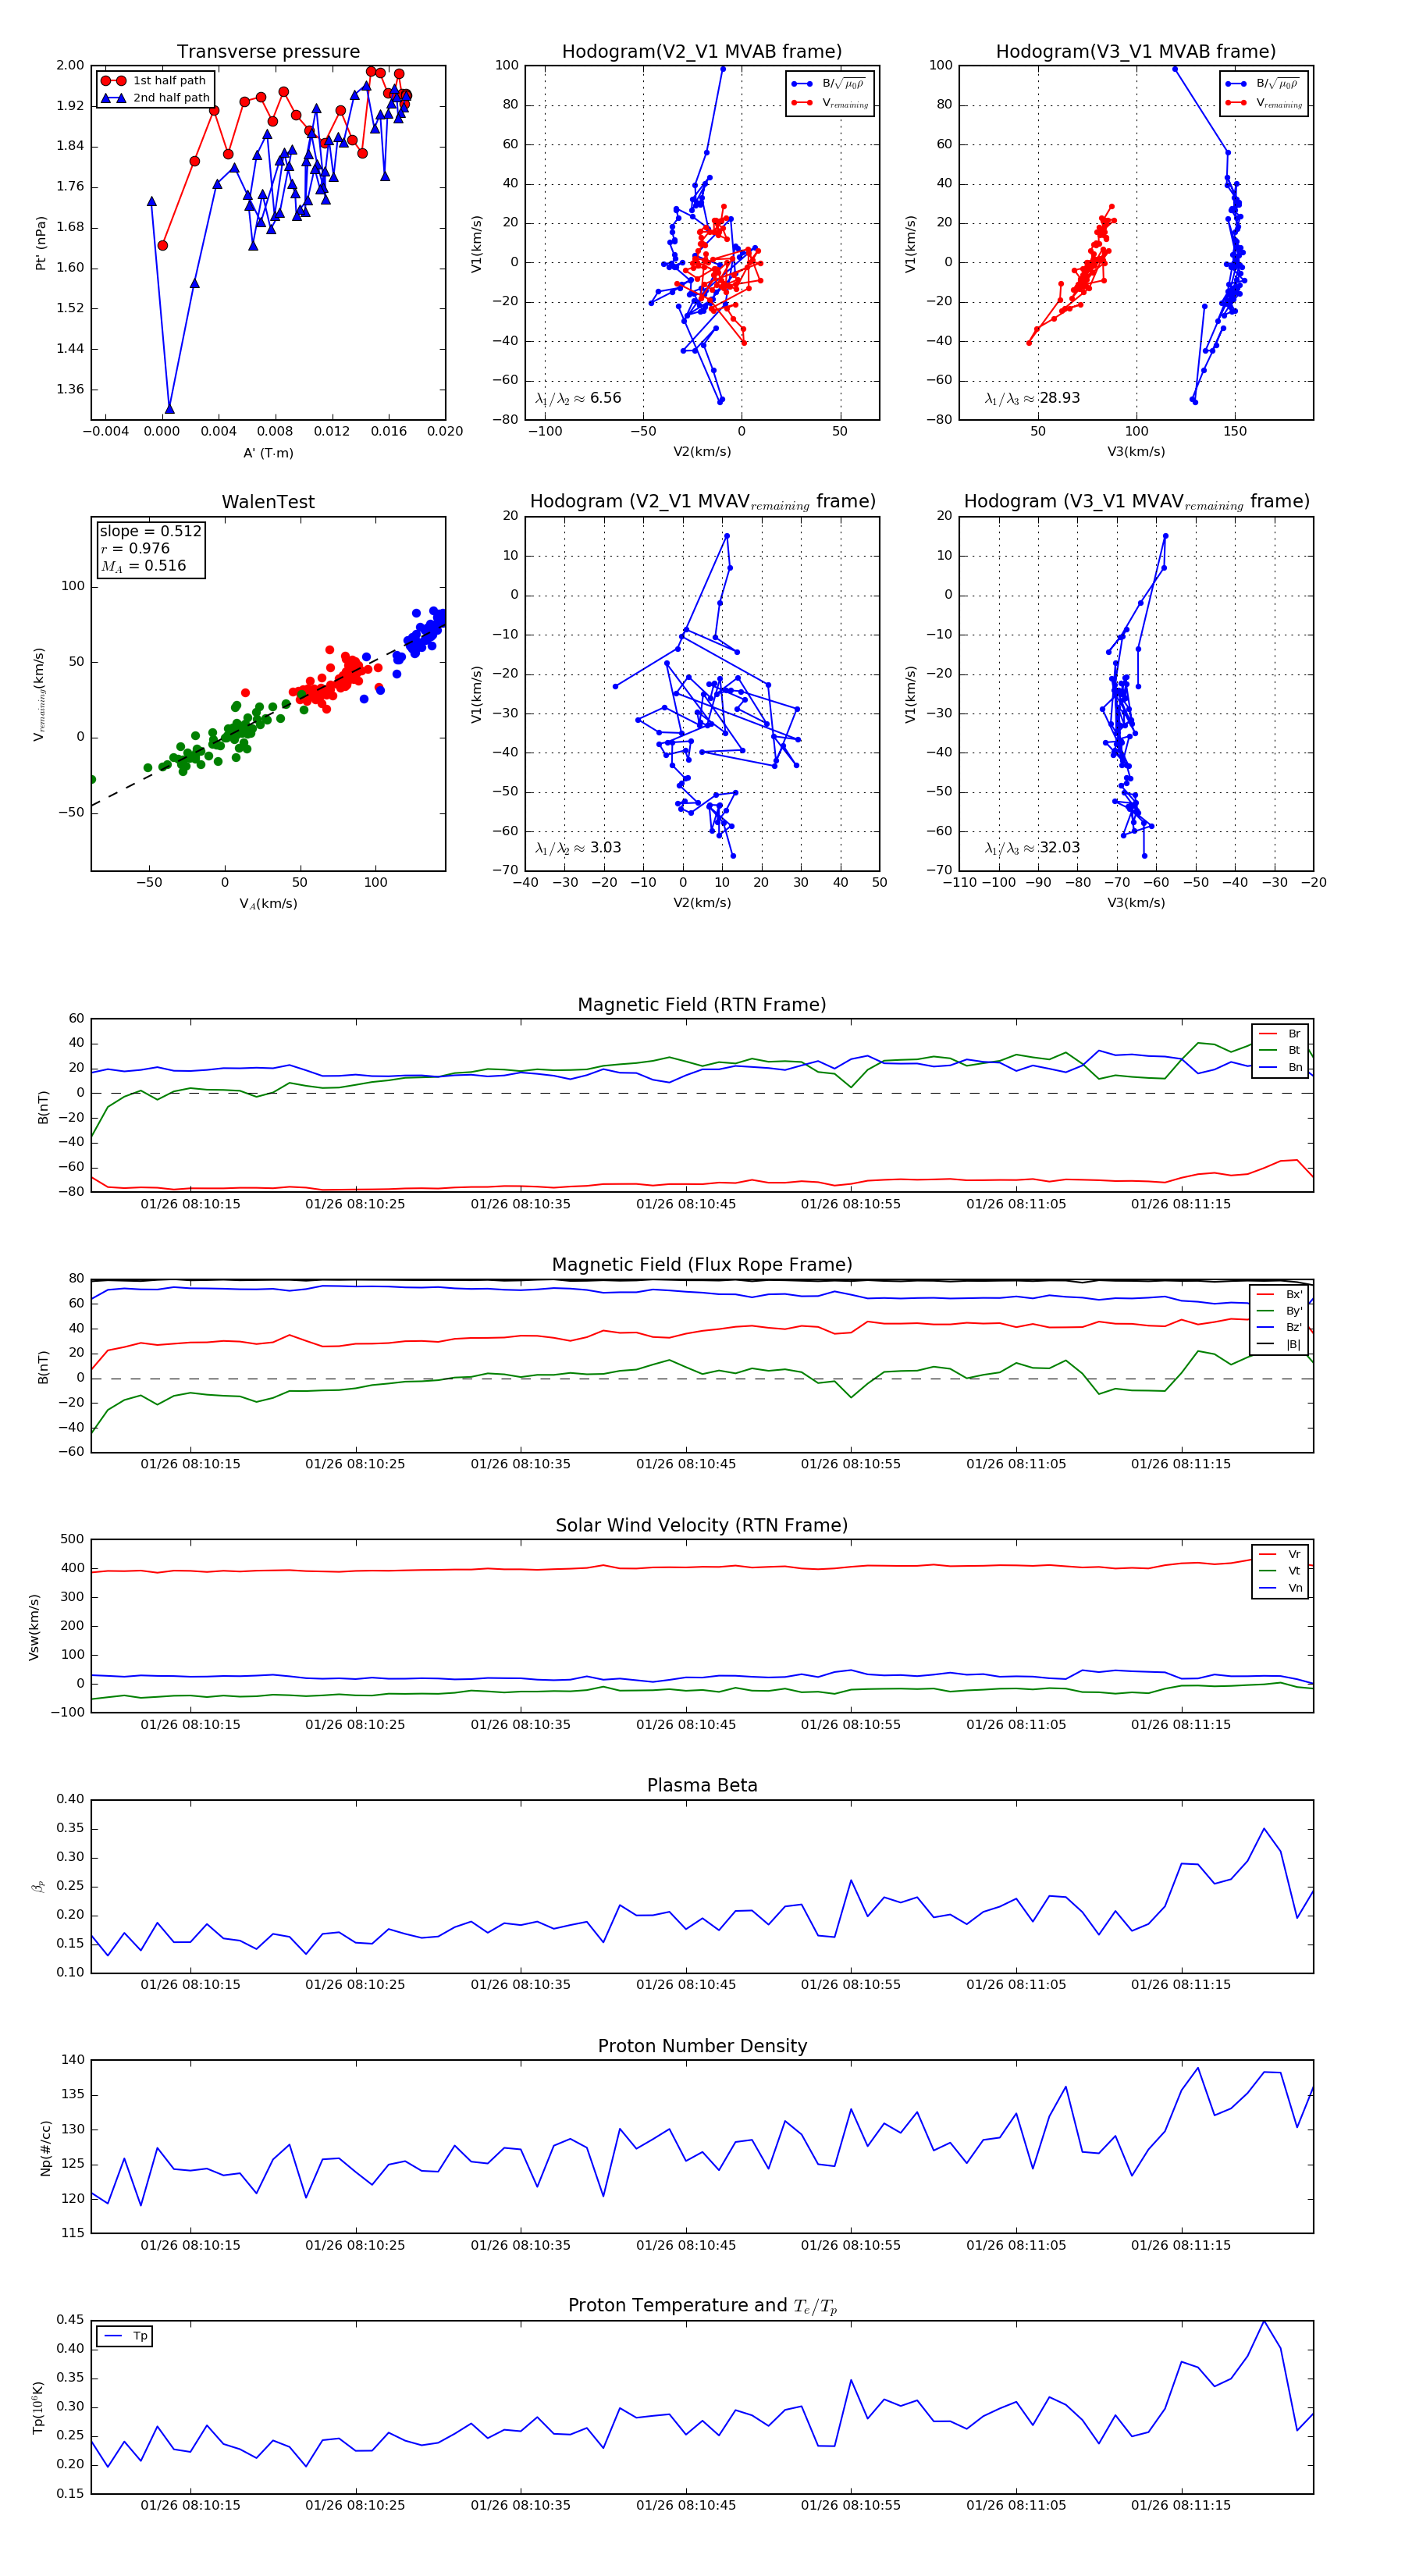Viewport: 1405px width, 2576px height.
Task: Select the Vn legend entry
Action: [x=1280, y=1588]
